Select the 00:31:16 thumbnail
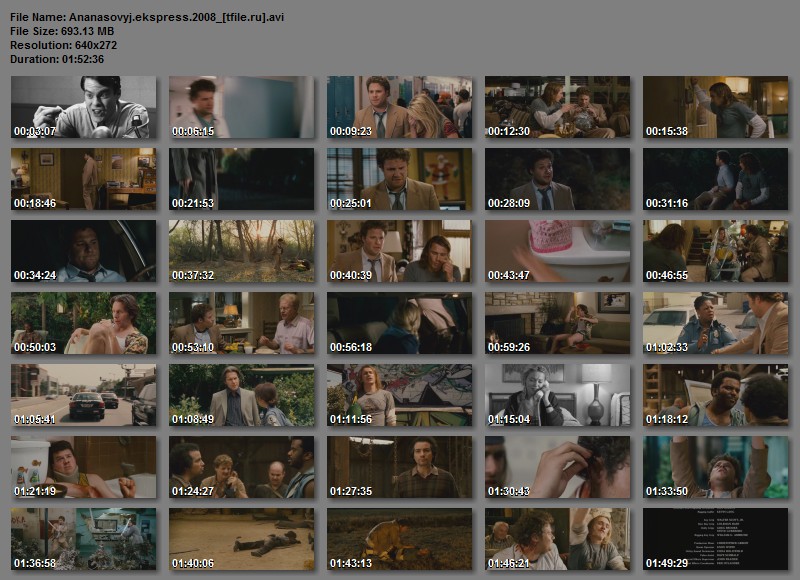 [716, 179]
